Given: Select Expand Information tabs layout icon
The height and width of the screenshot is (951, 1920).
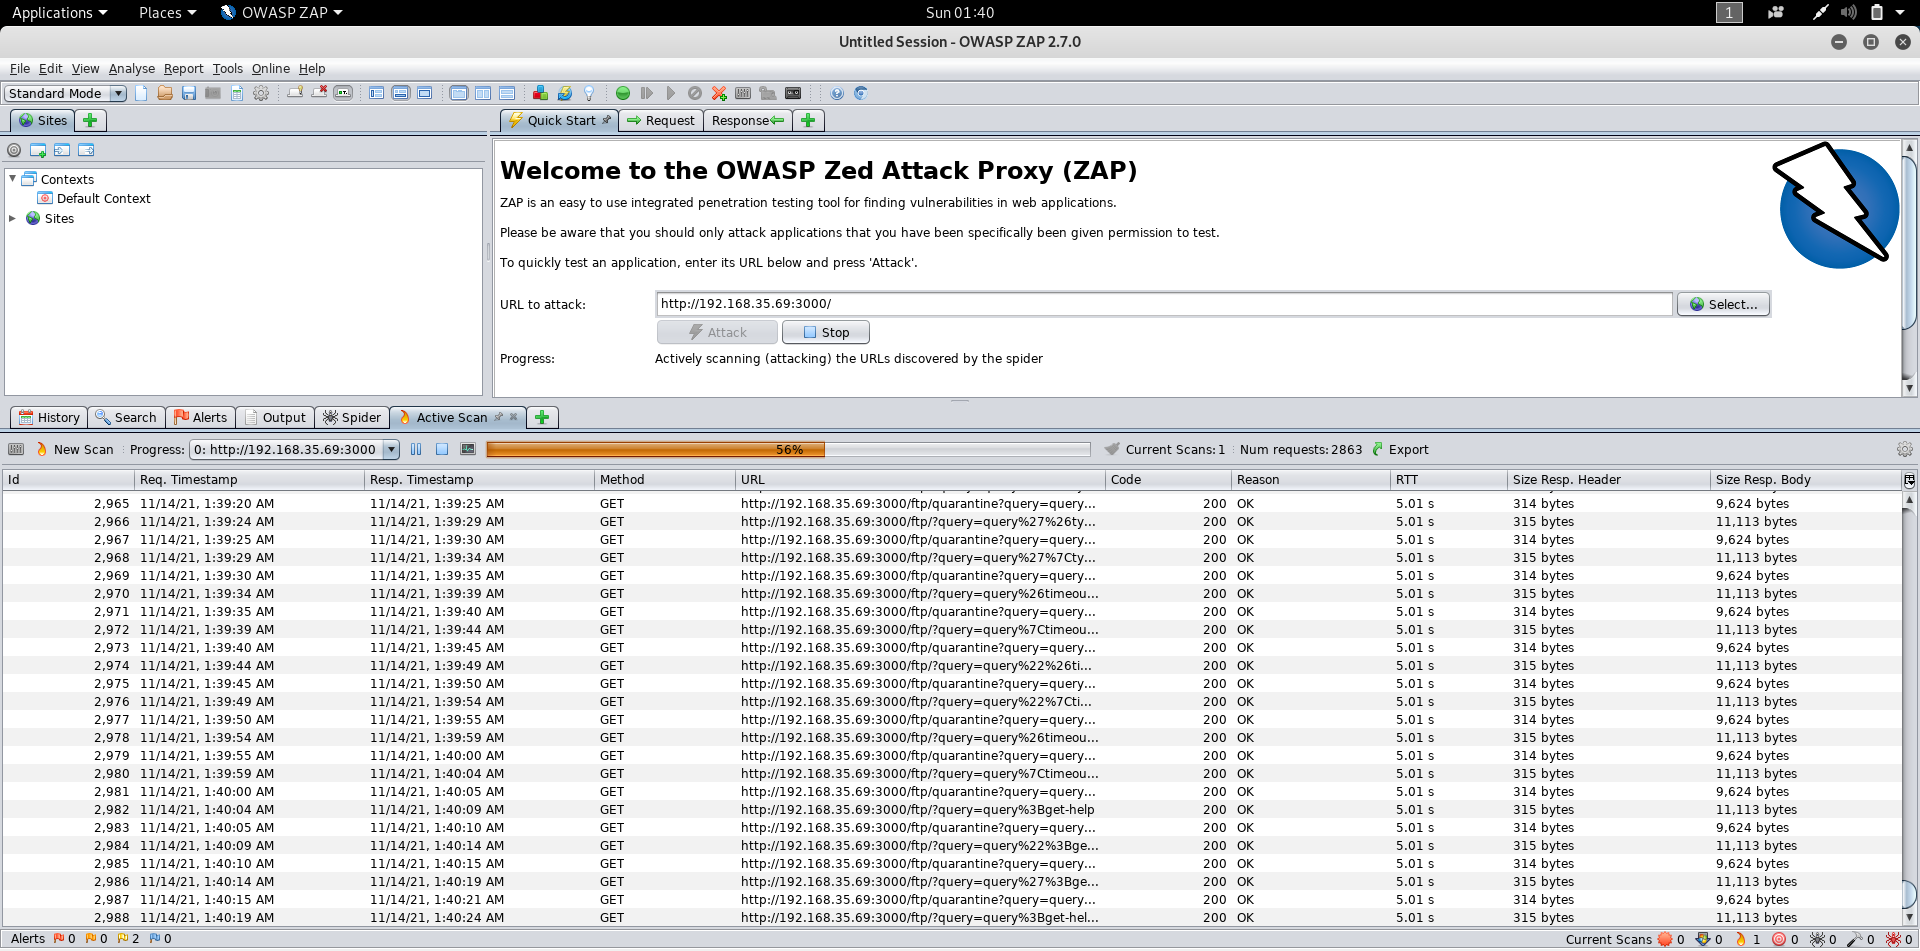Looking at the screenshot, I should click(401, 93).
